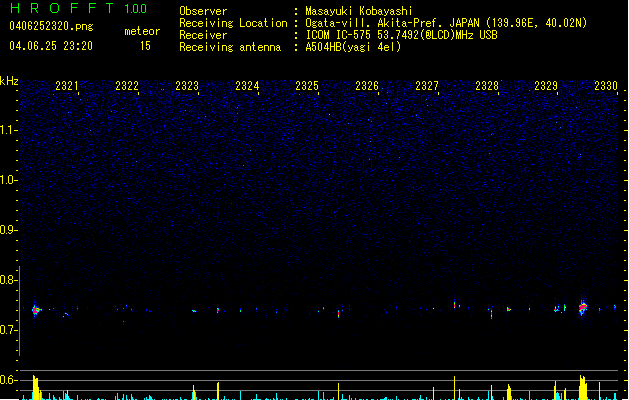Click the 0.6 kHz axis label
The width and height of the screenshot is (629, 400).
pos(9,380)
